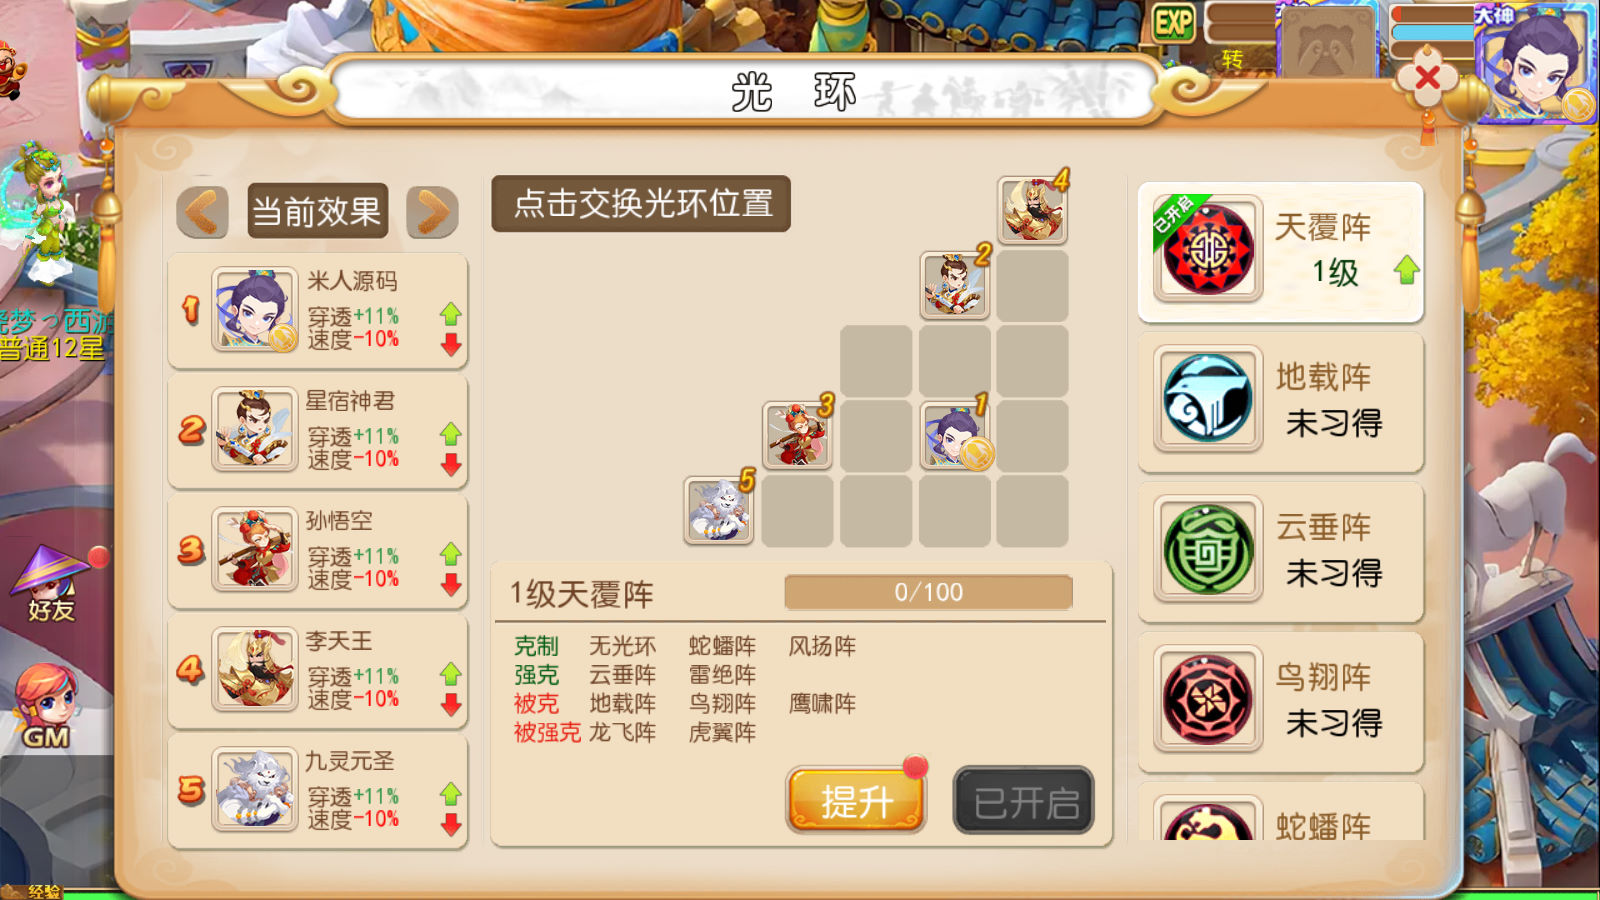
Task: Click the green upgrade arrow beside 1级
Action: 1407,270
